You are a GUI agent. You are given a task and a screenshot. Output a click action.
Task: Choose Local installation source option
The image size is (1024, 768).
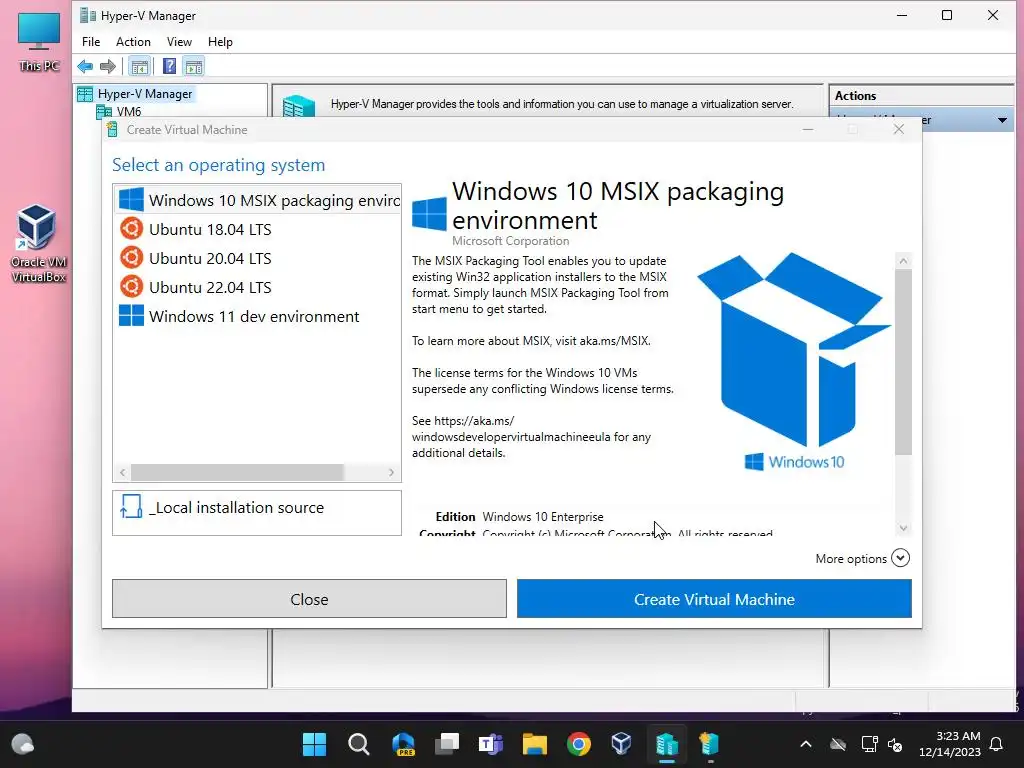click(257, 513)
